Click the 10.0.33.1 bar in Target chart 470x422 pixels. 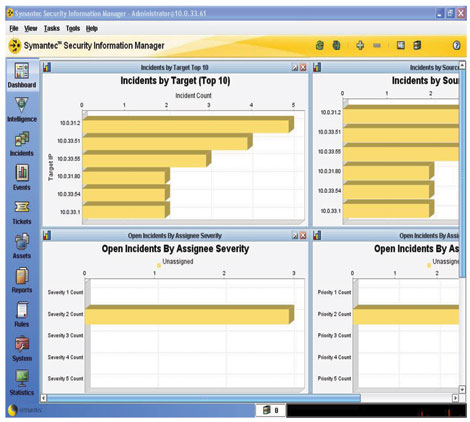coord(126,210)
